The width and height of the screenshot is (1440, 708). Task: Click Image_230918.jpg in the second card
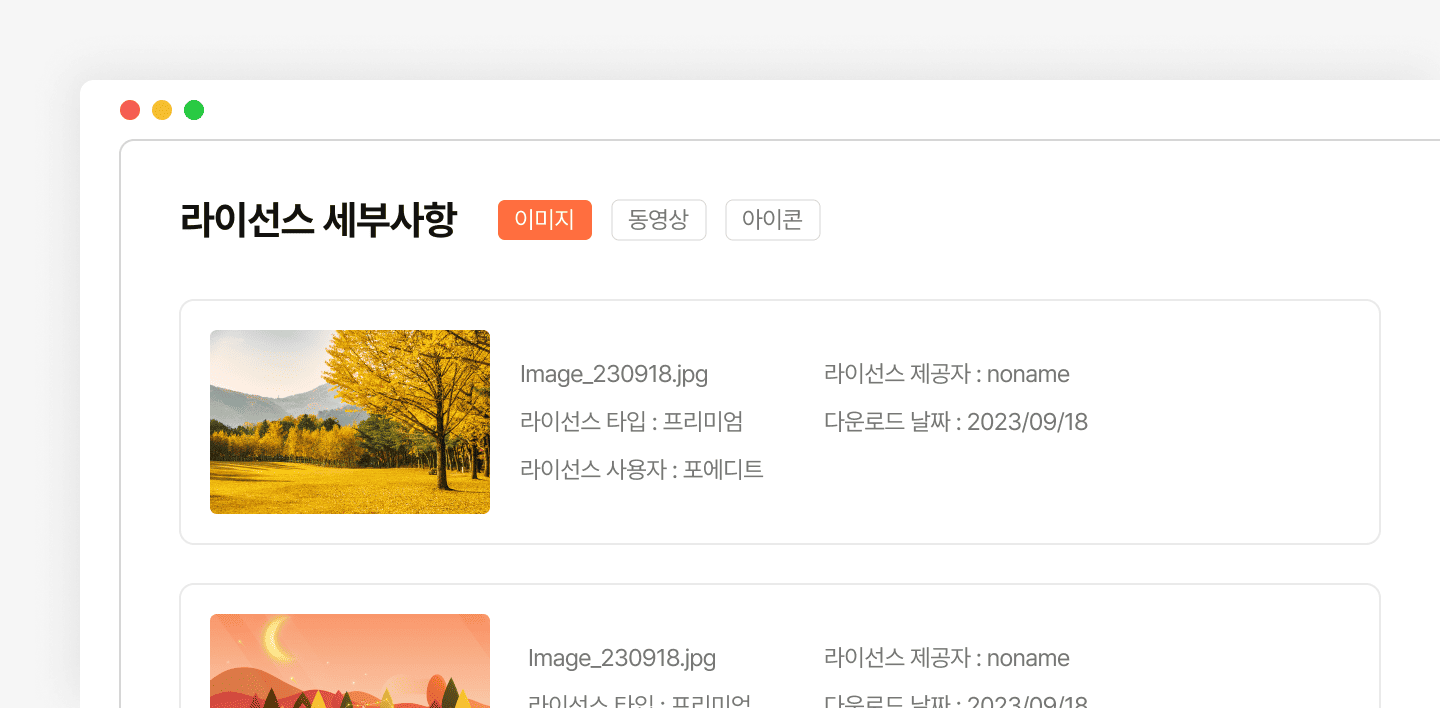pyautogui.click(x=622, y=659)
